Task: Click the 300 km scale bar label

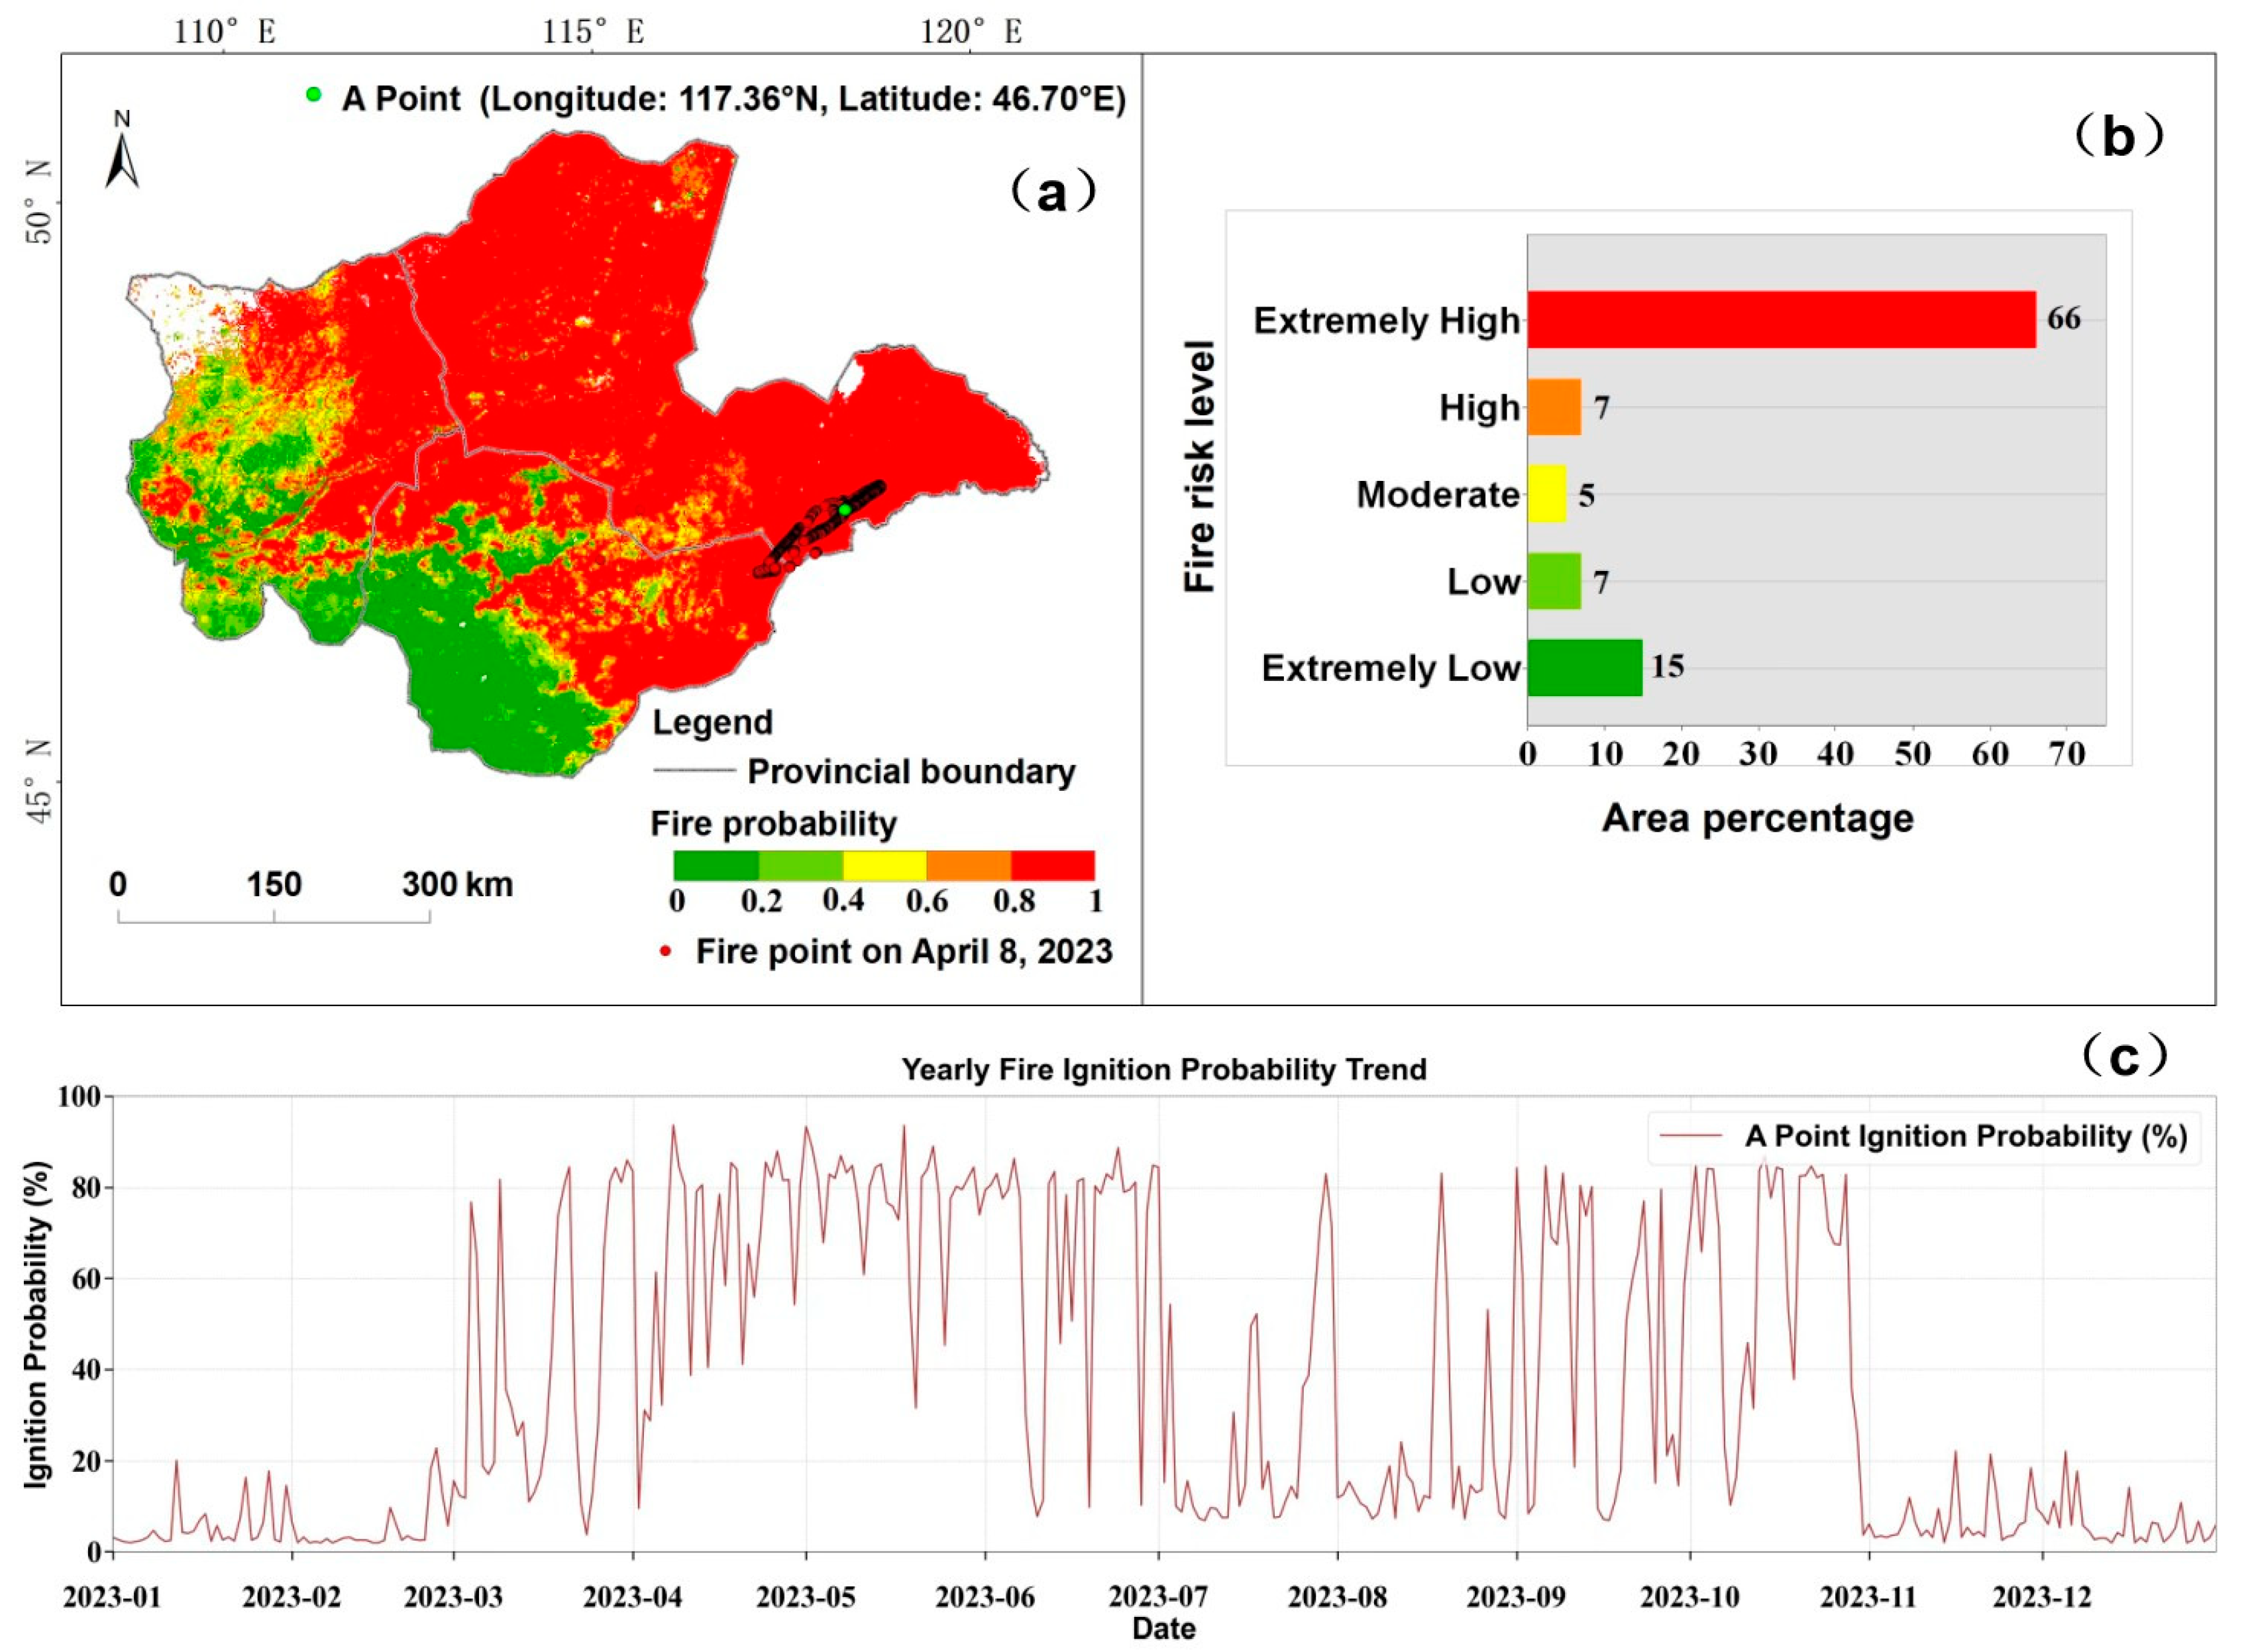Action: click(457, 884)
